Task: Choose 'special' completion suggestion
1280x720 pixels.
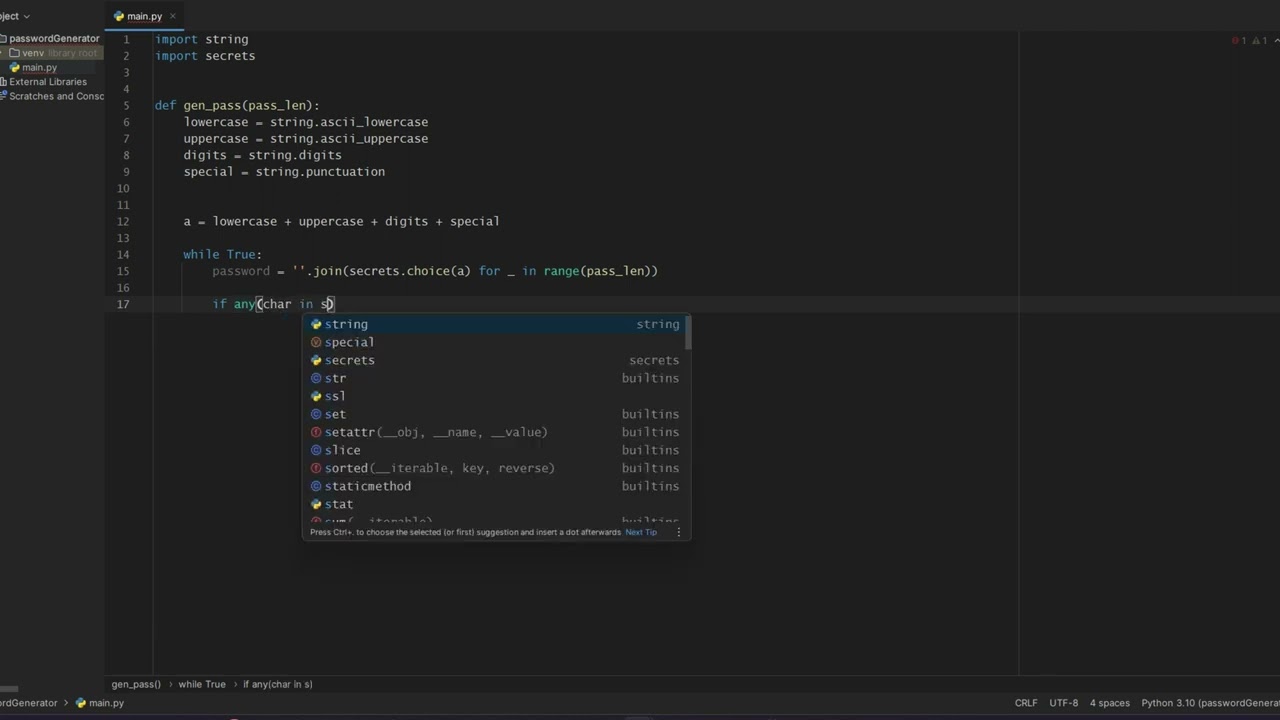Action: [495, 342]
